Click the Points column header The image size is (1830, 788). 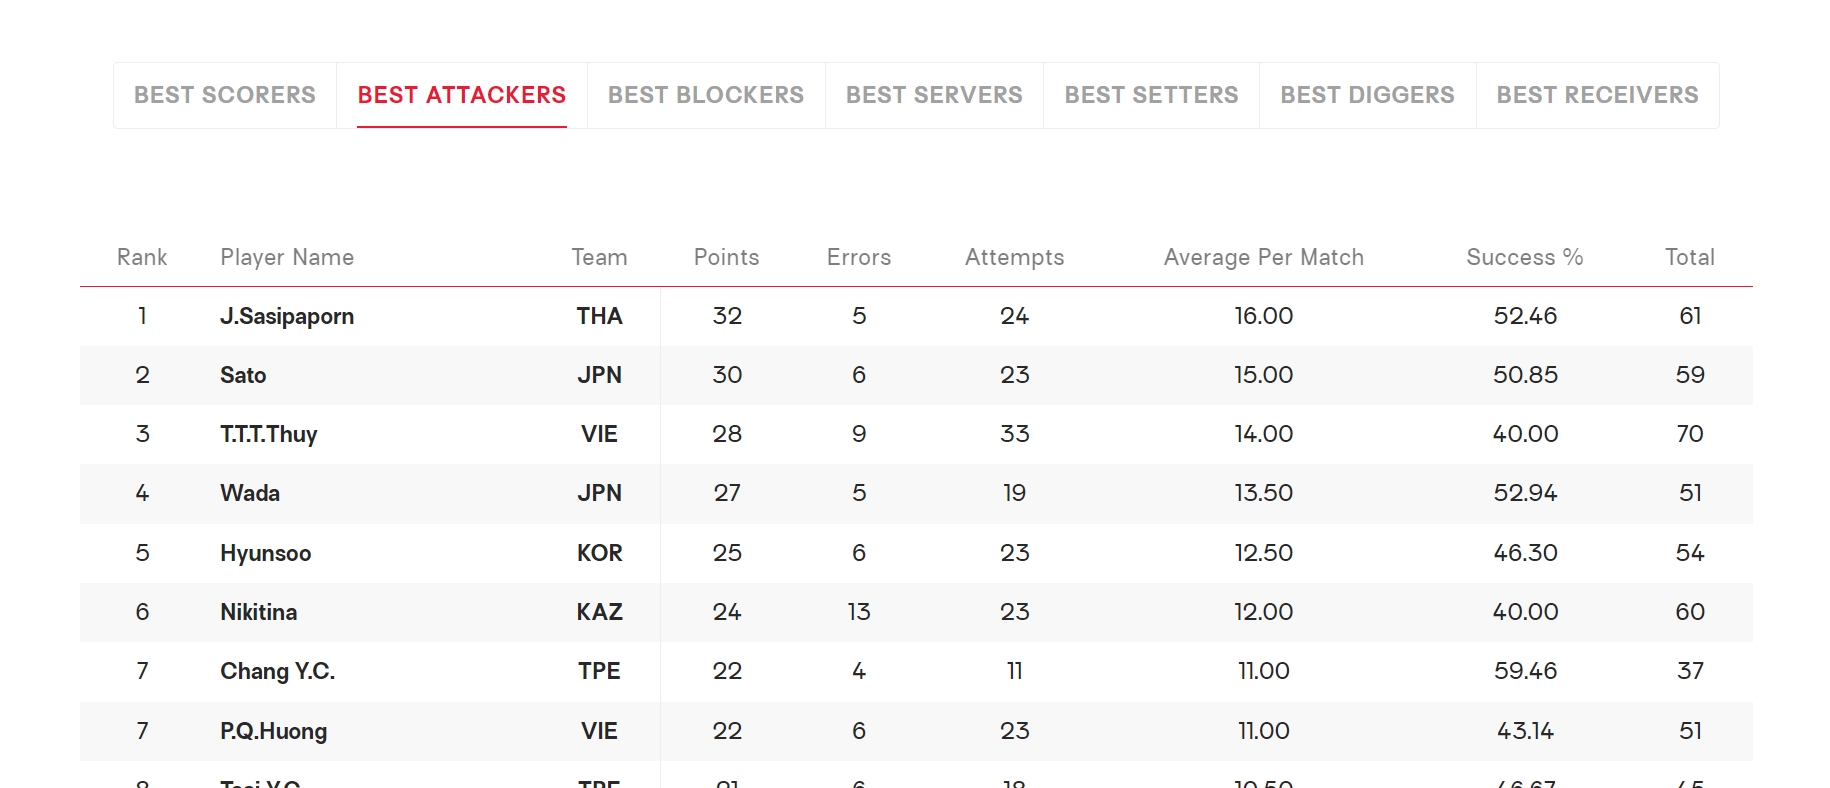[727, 257]
